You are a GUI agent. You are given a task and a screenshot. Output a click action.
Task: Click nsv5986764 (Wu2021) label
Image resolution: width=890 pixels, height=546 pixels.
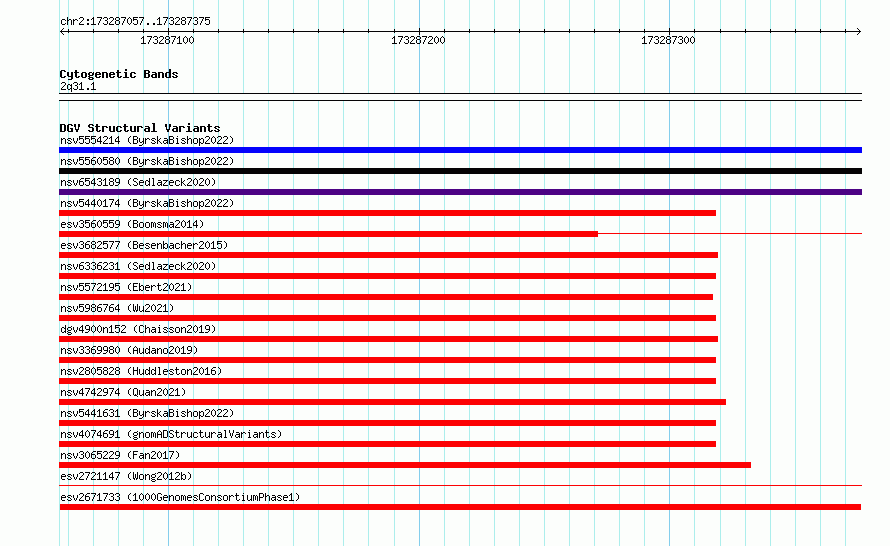(117, 308)
